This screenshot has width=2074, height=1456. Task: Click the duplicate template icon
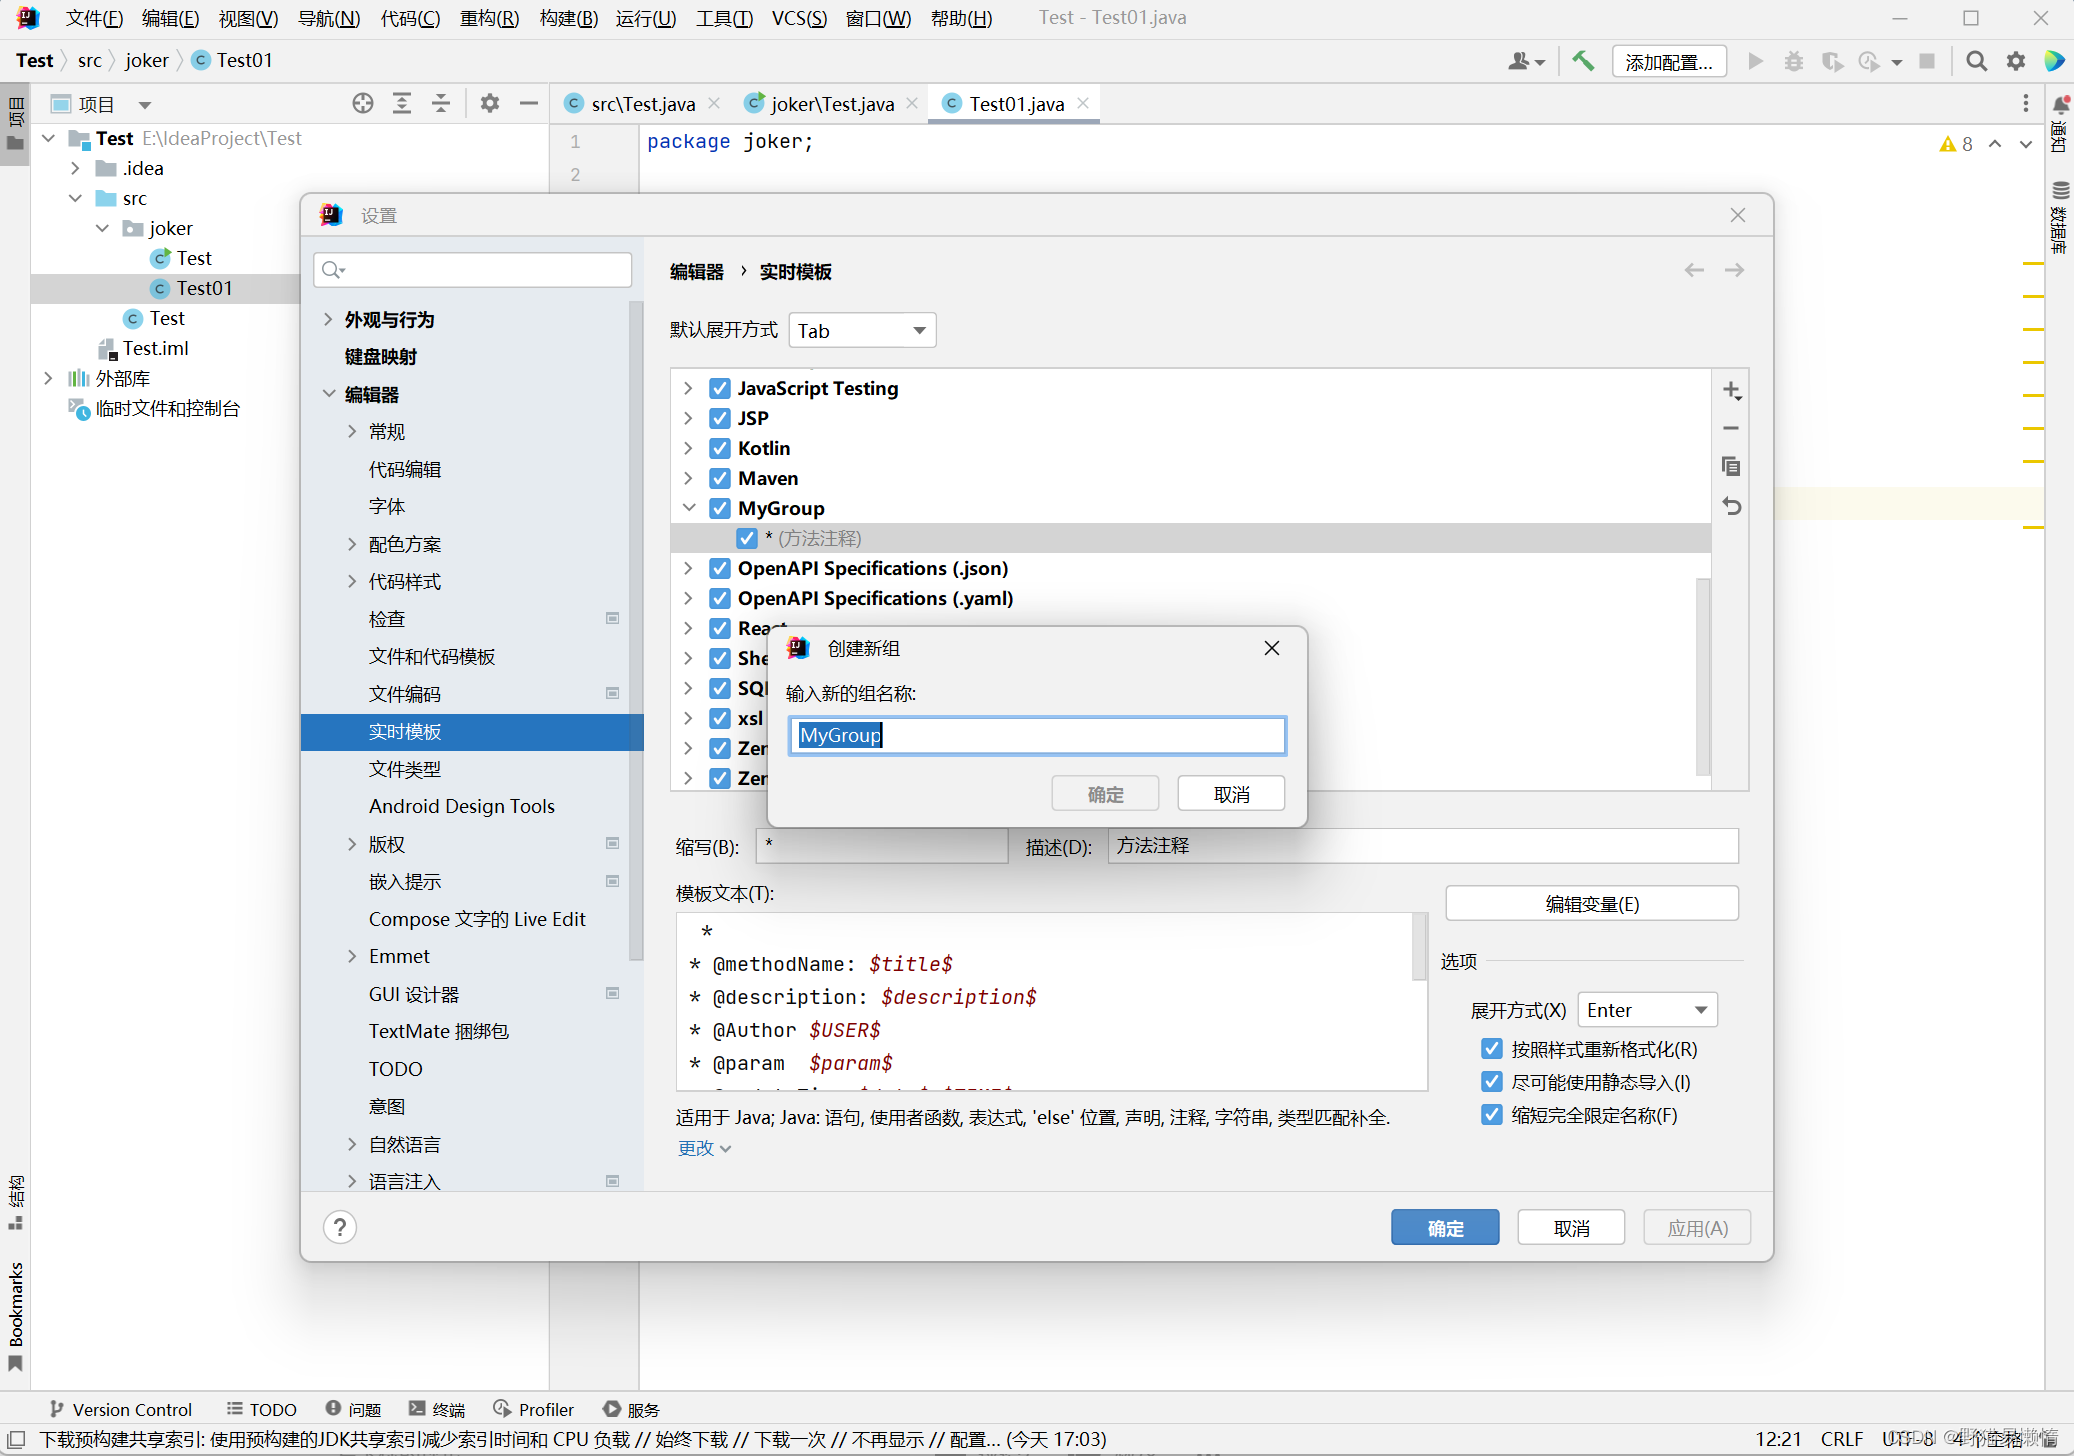pyautogui.click(x=1731, y=467)
